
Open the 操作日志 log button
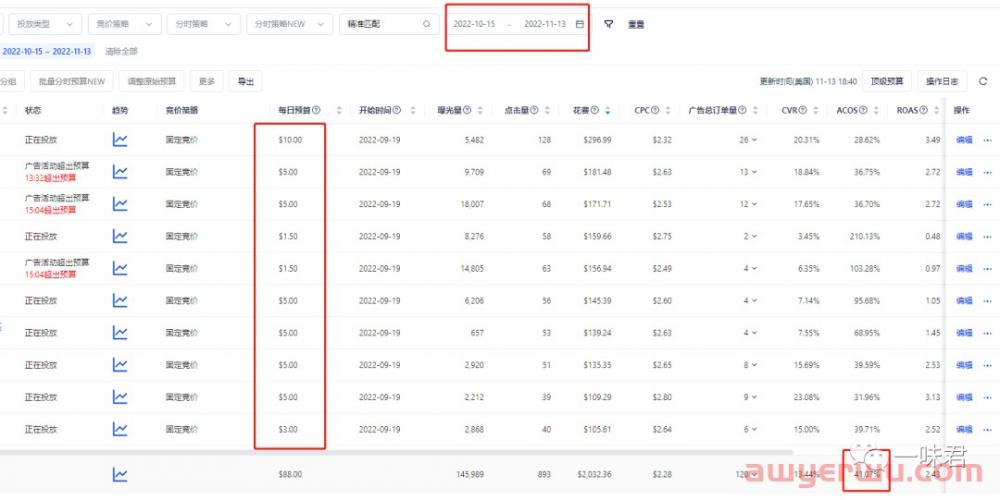pos(943,82)
